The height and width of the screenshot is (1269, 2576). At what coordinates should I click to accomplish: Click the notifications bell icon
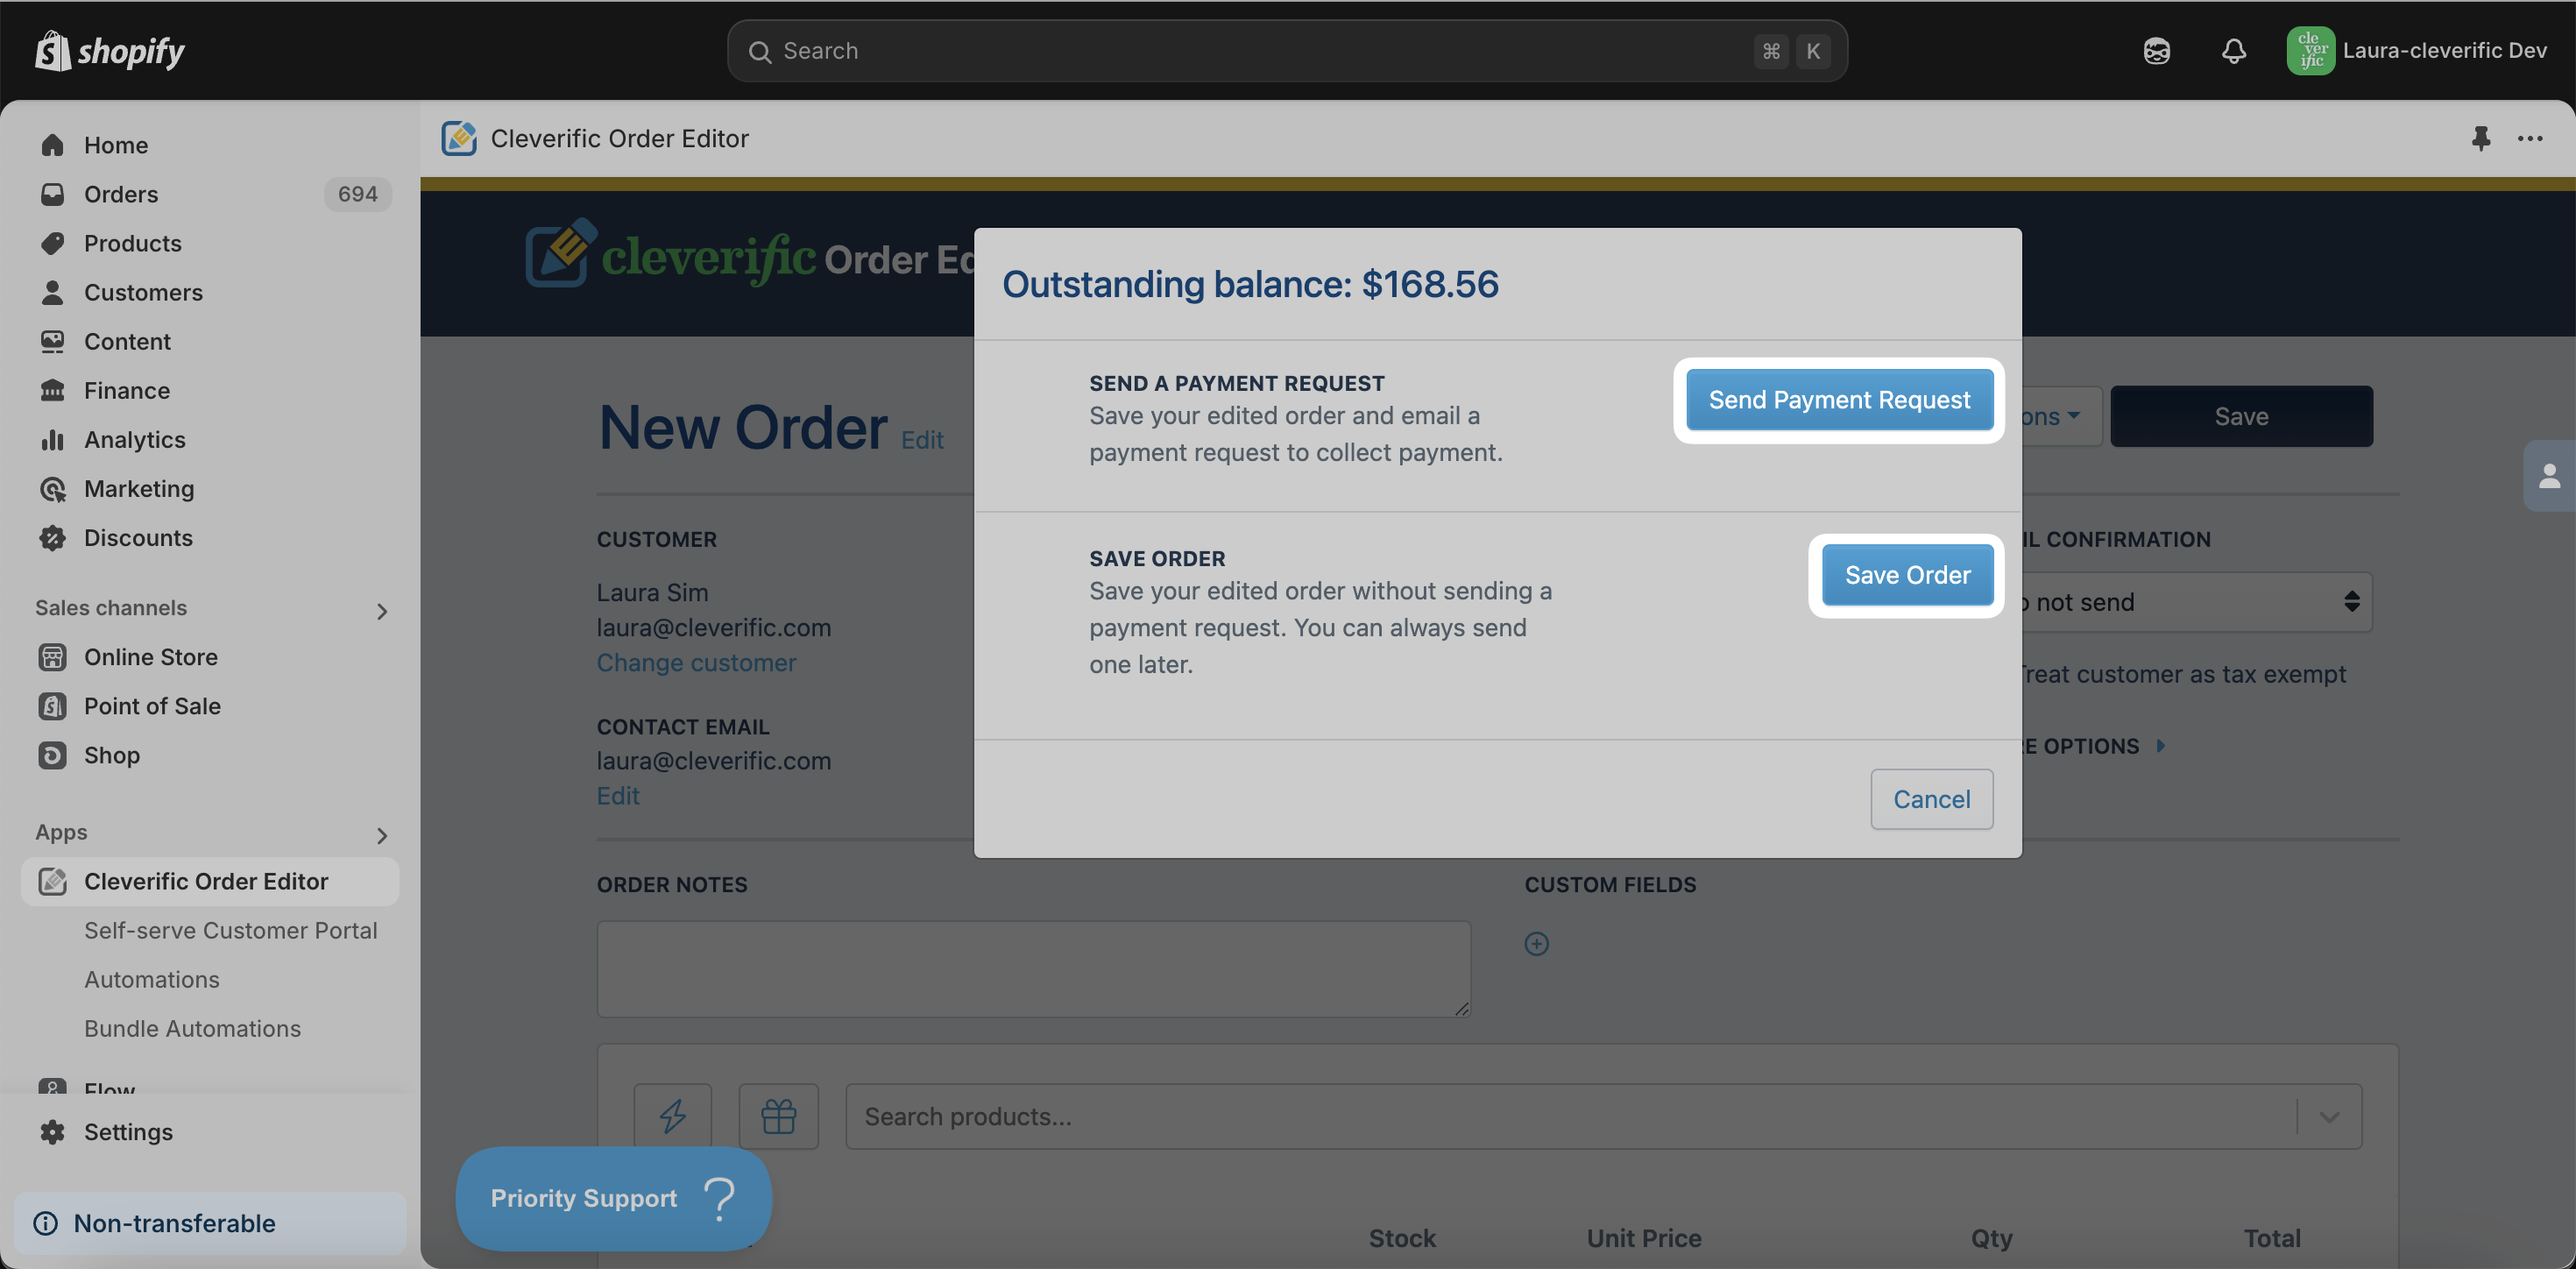[2235, 51]
